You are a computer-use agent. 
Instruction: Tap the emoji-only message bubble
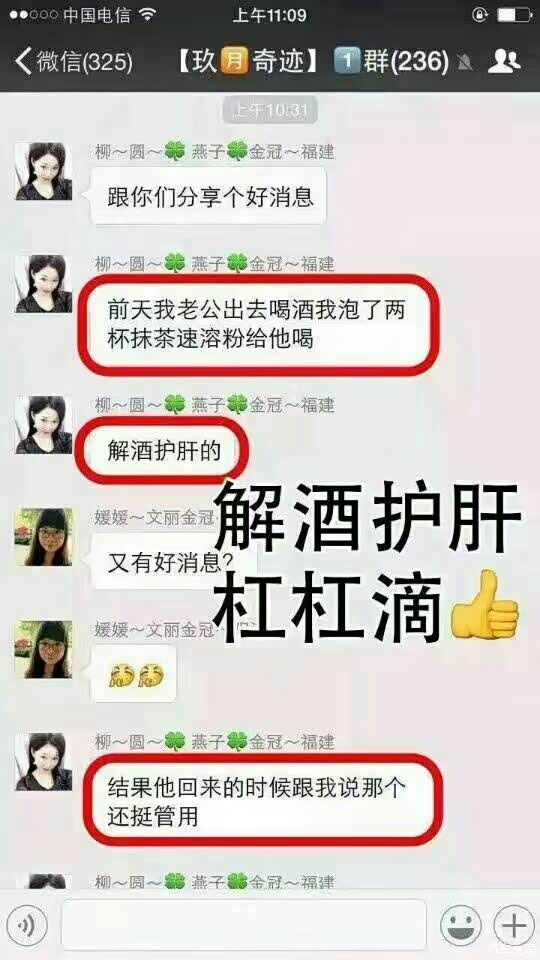pos(133,673)
